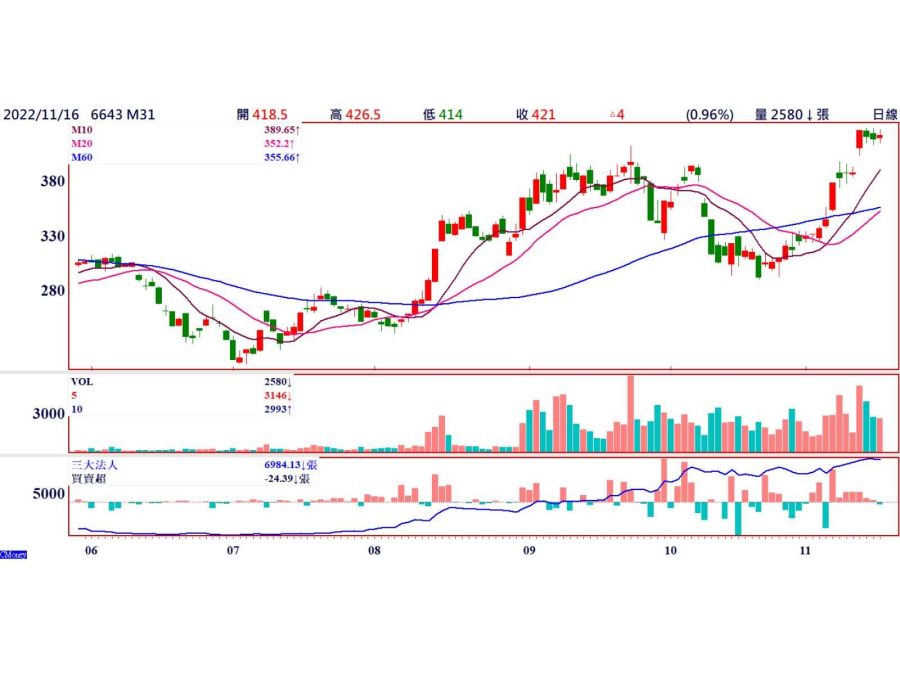The width and height of the screenshot is (900, 675).
Task: Click the 6643 M31 stock name
Action: (122, 115)
